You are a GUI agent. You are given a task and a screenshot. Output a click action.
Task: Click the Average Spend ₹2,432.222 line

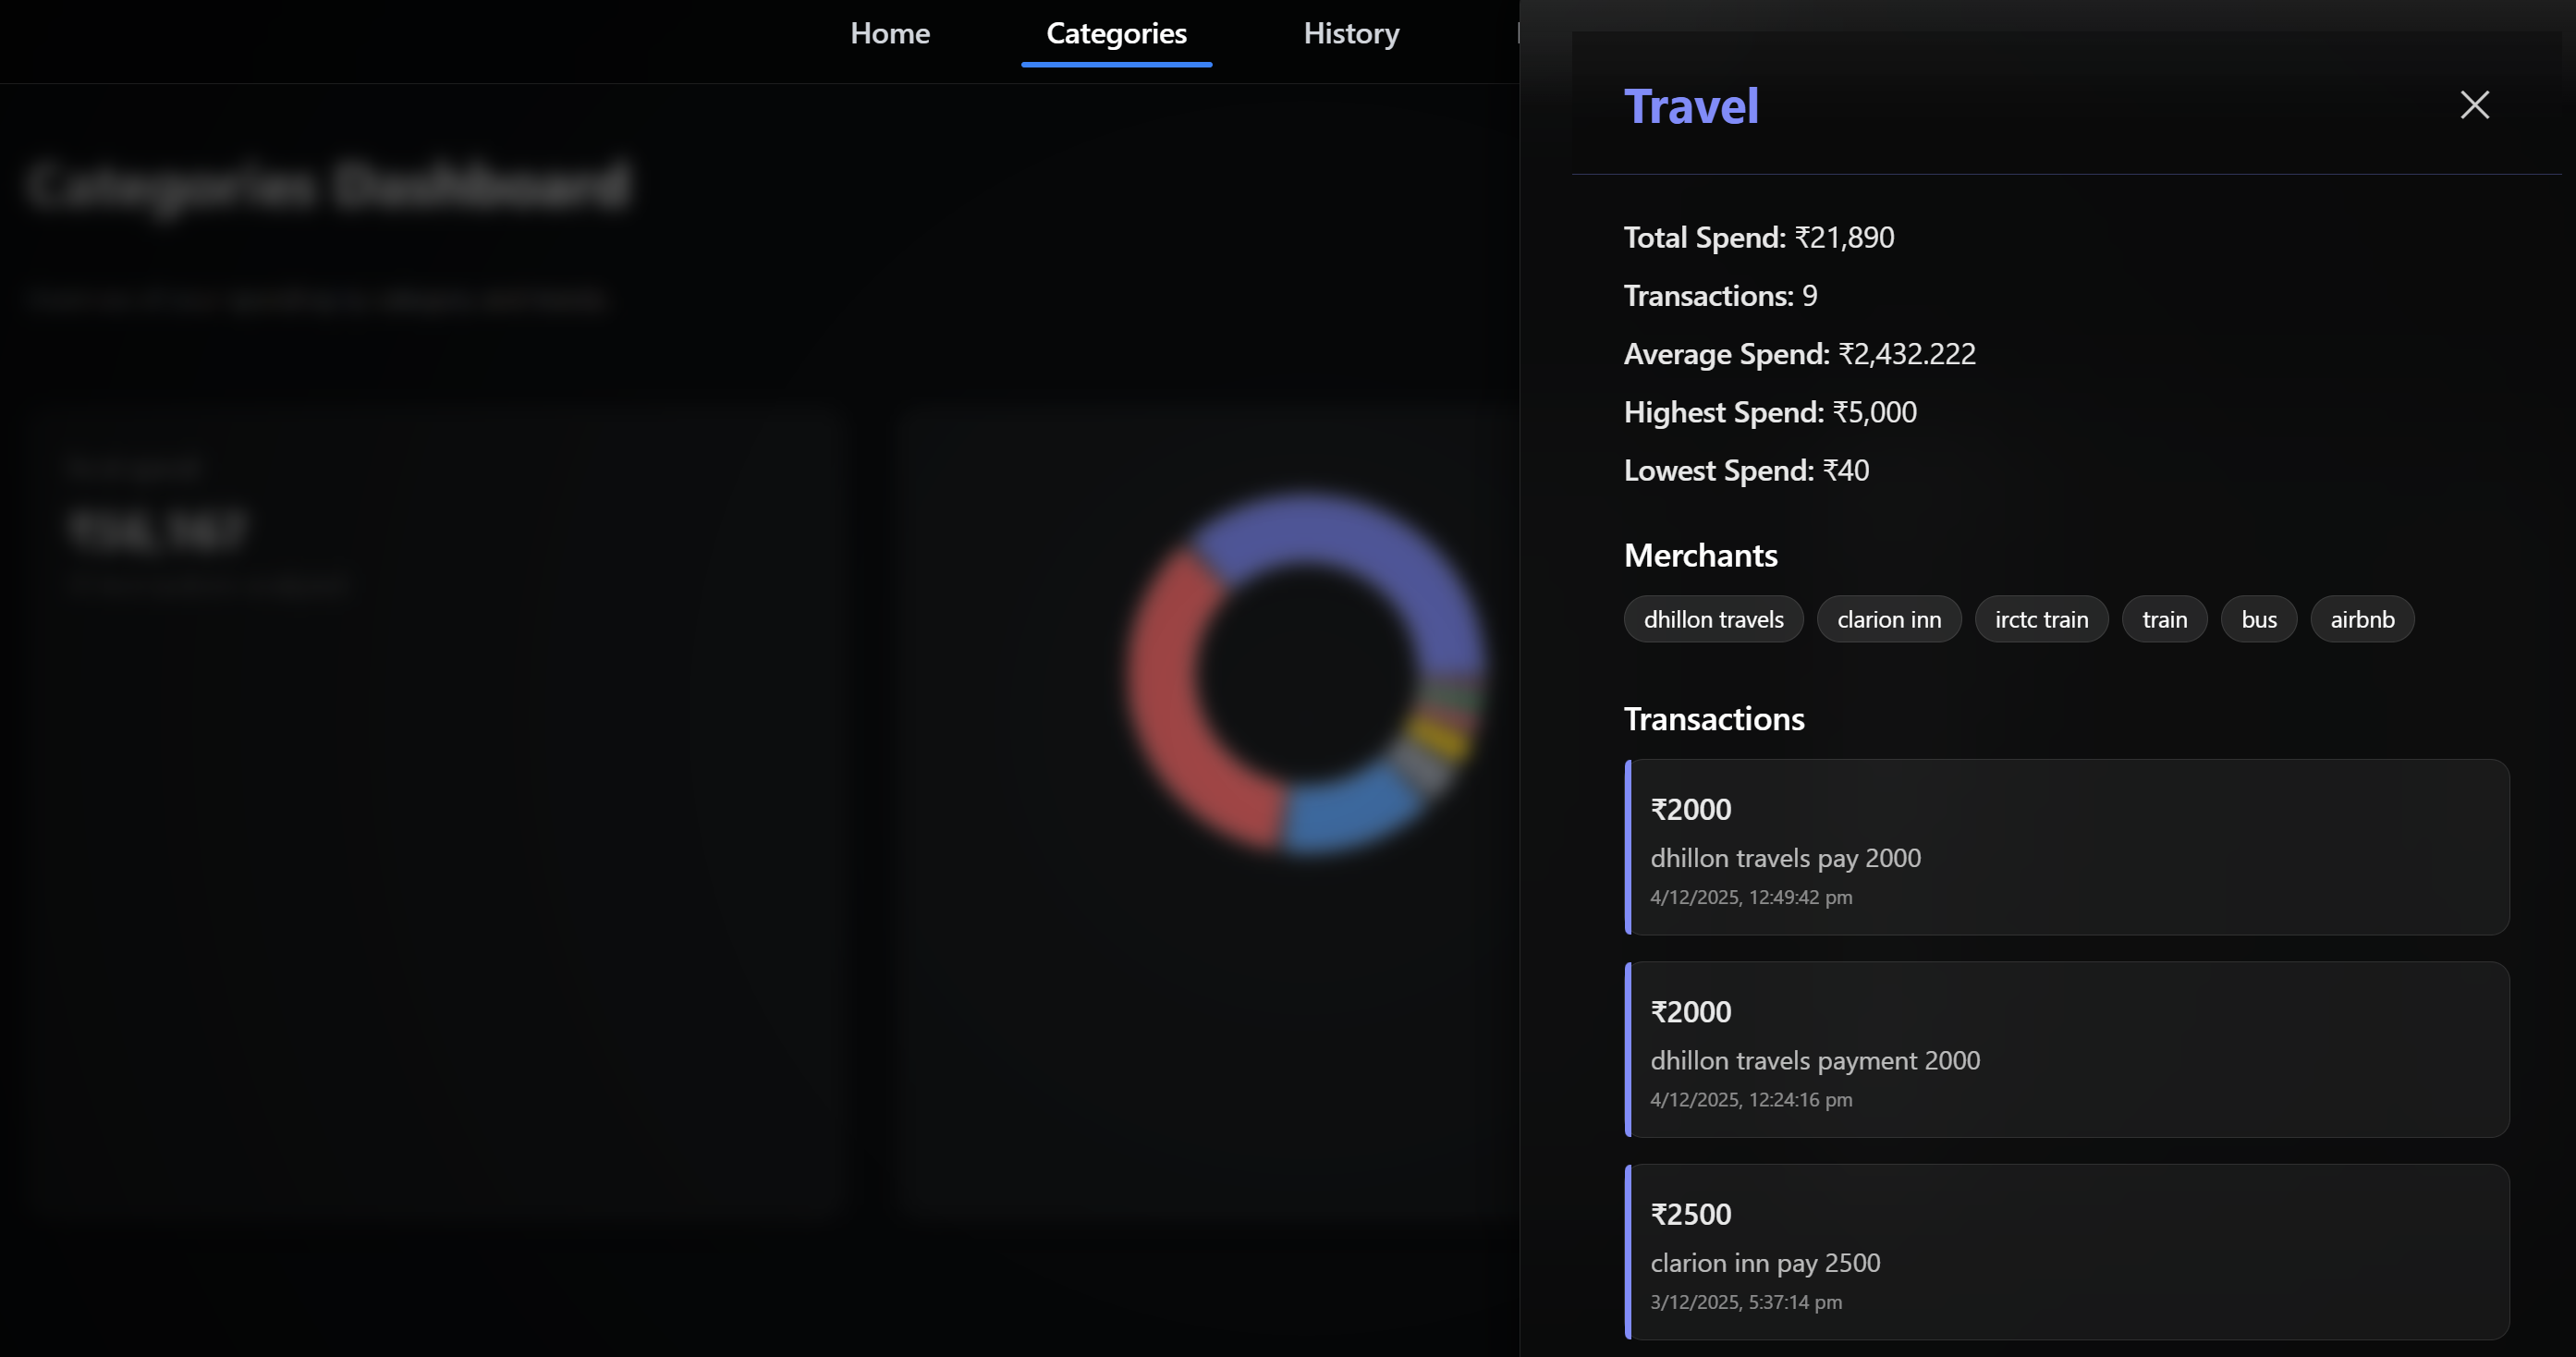pos(1799,353)
